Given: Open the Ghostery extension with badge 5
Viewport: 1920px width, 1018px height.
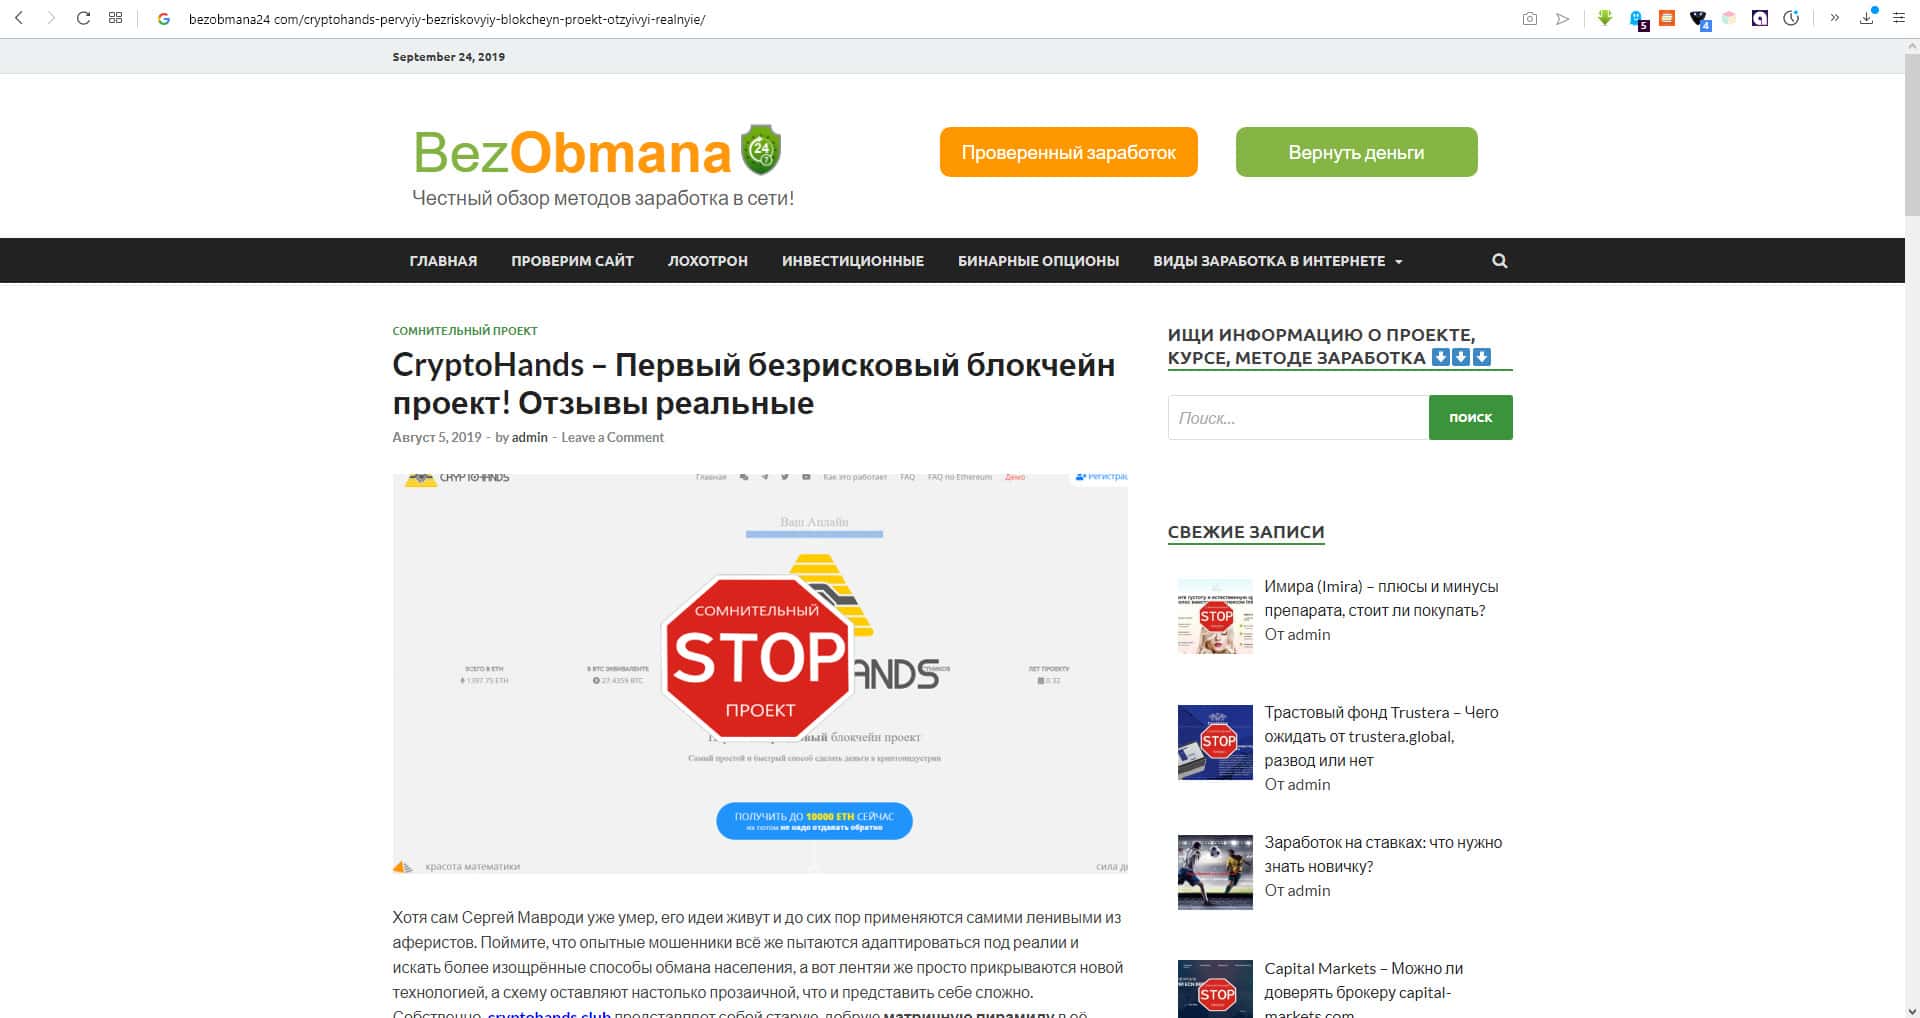Looking at the screenshot, I should [1638, 19].
